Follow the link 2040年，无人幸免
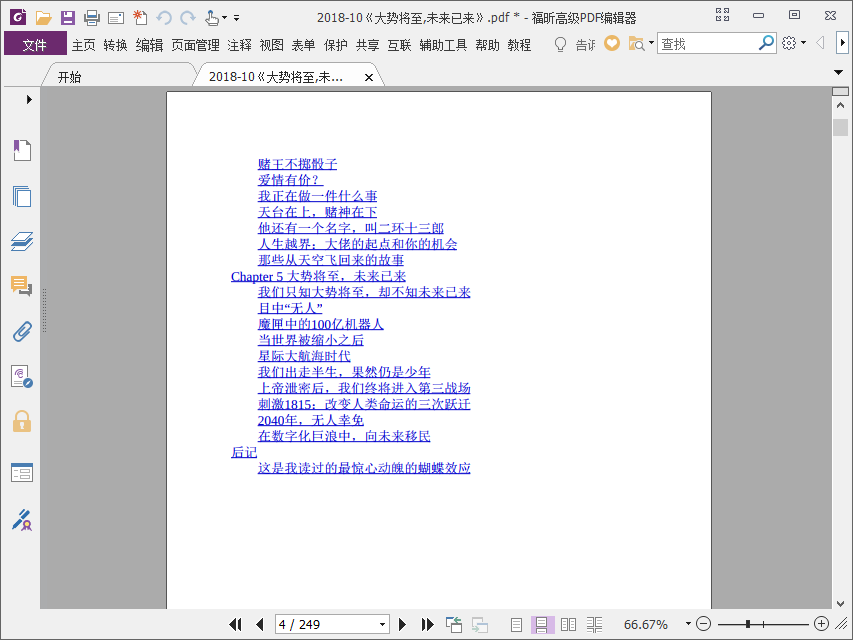This screenshot has height=640, width=853. coord(311,420)
